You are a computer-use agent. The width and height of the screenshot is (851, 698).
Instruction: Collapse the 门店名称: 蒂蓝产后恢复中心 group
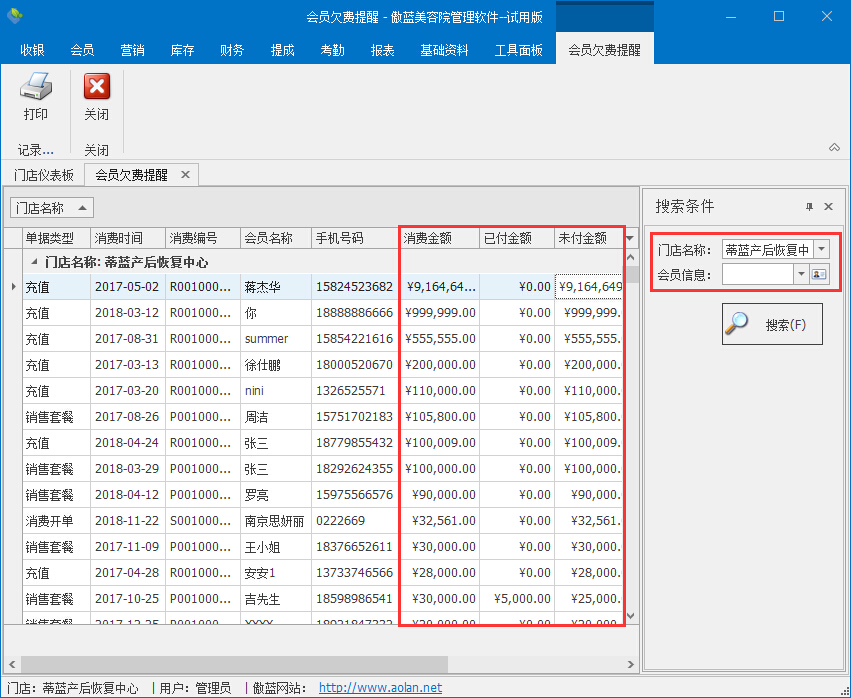pyautogui.click(x=33, y=263)
